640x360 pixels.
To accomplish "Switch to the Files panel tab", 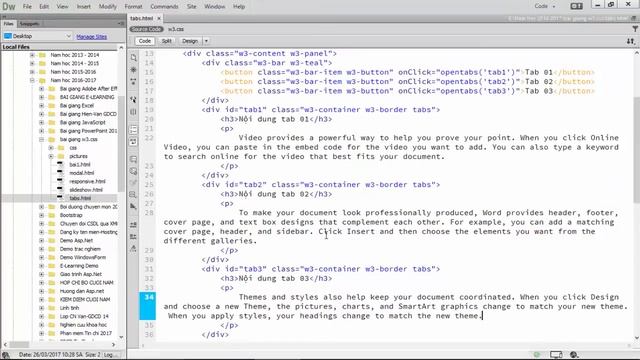I will pyautogui.click(x=9, y=24).
